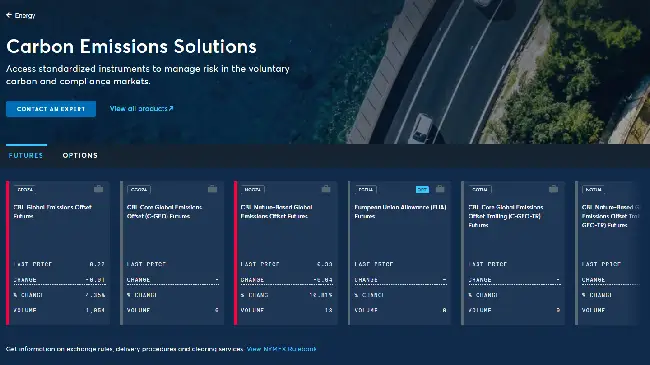Switch to the Futures tab

pyautogui.click(x=26, y=156)
